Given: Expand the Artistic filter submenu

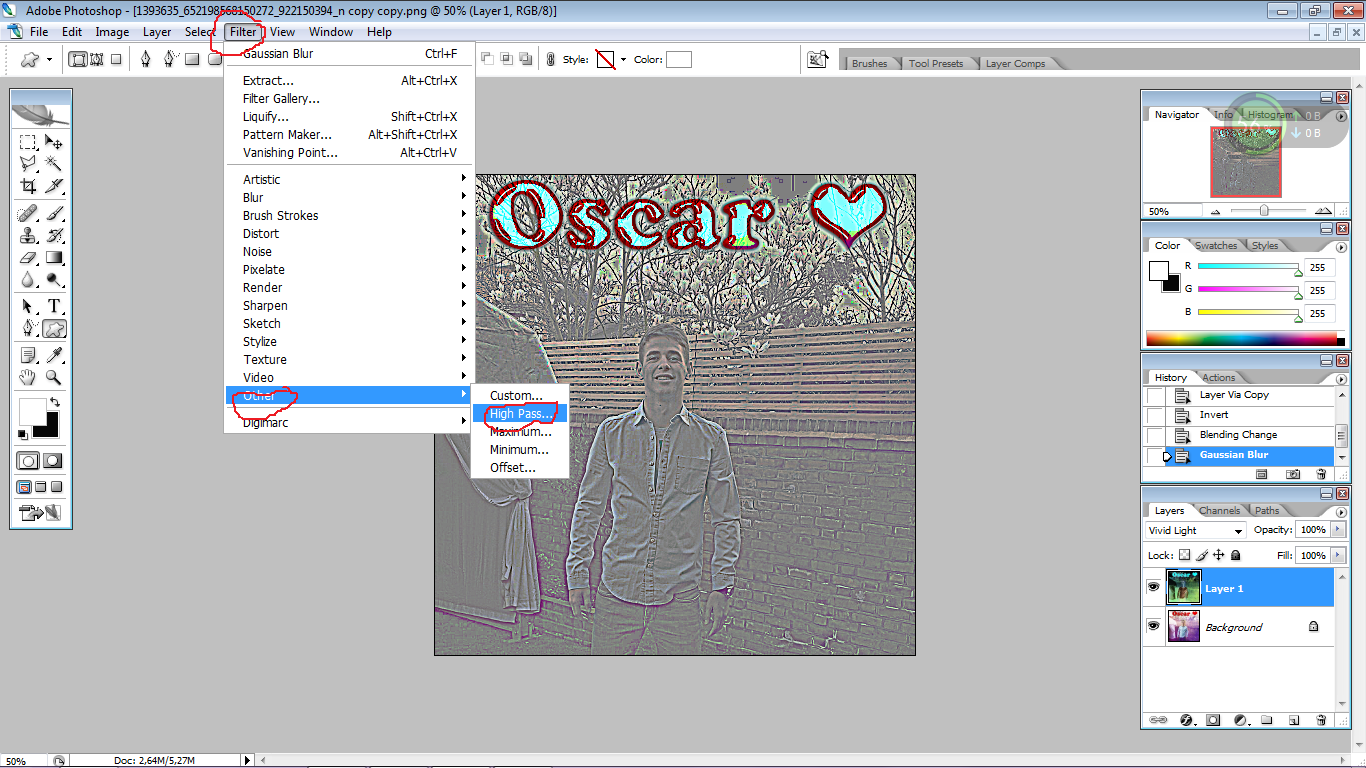Looking at the screenshot, I should [350, 179].
